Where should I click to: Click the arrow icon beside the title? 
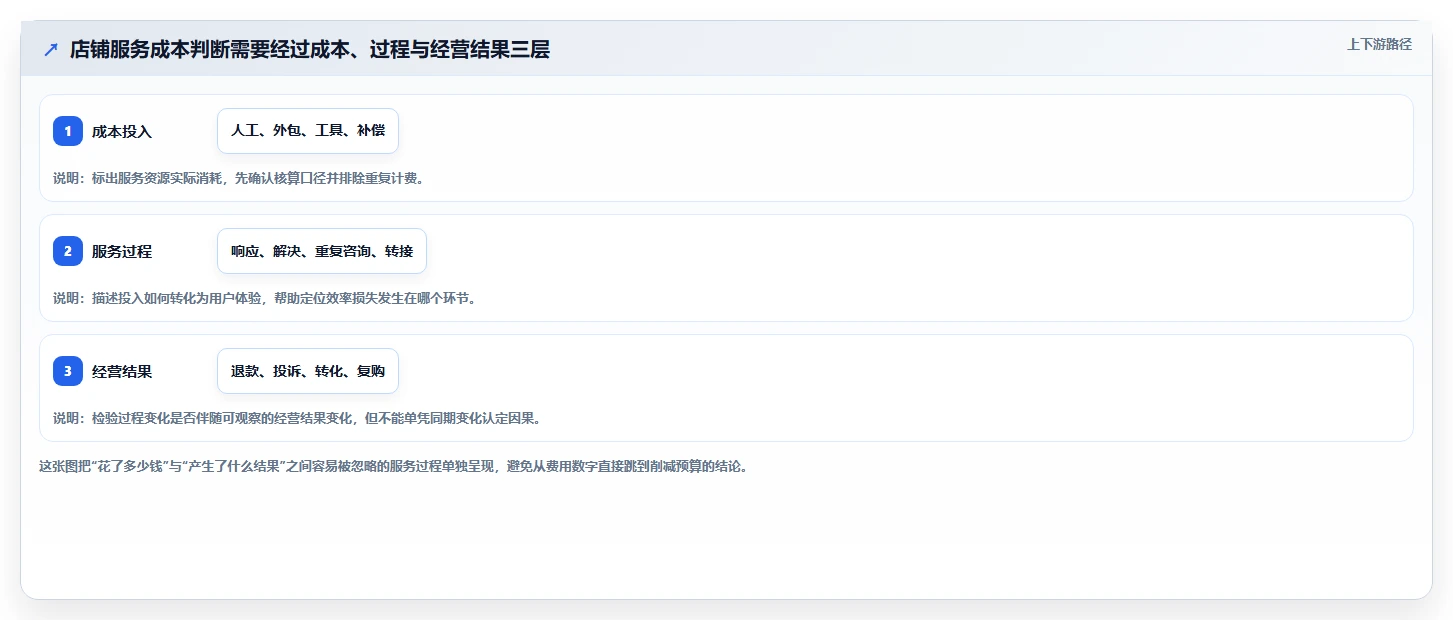coord(50,49)
